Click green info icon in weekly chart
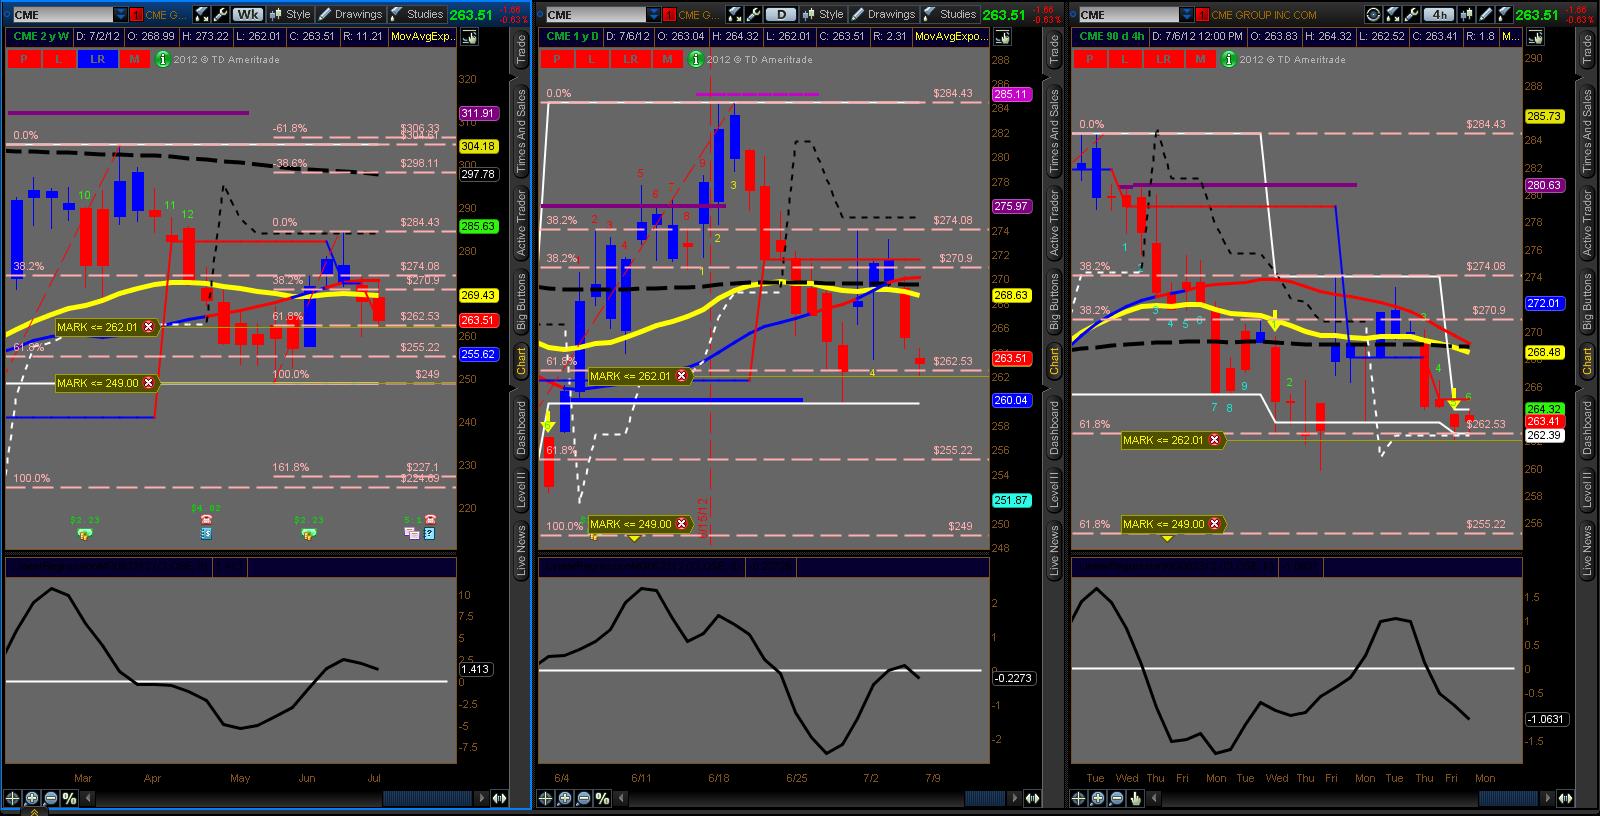The height and width of the screenshot is (816, 1600). [163, 59]
